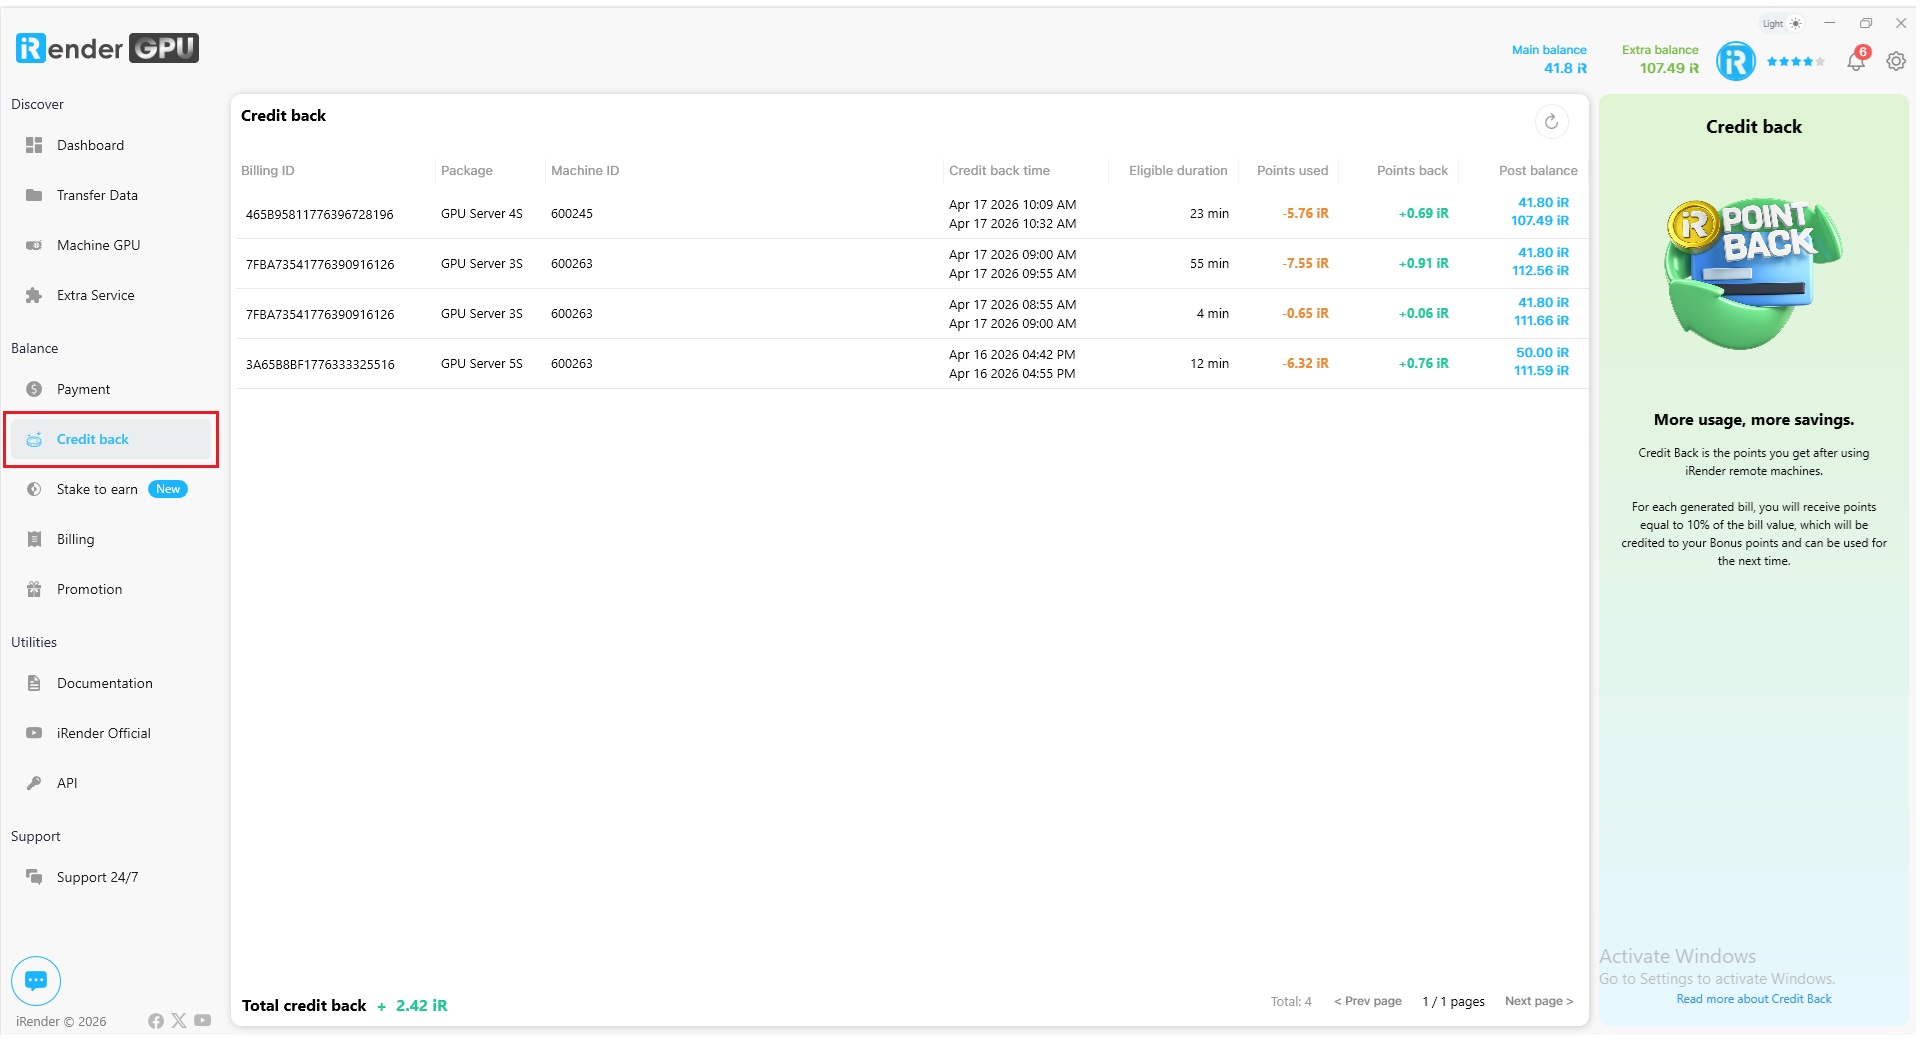This screenshot has width=1922, height=1055.
Task: Click Prev page pagination button
Action: 1367,1001
